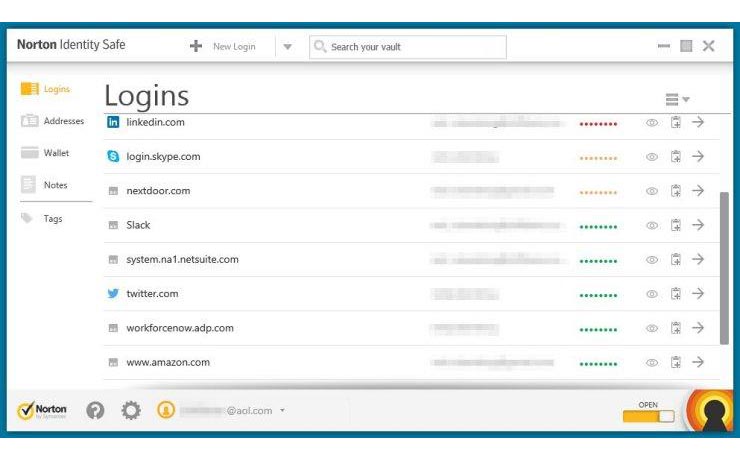This screenshot has width=740, height=460.
Task: Open www.amazon.com via arrow icon
Action: tap(698, 362)
